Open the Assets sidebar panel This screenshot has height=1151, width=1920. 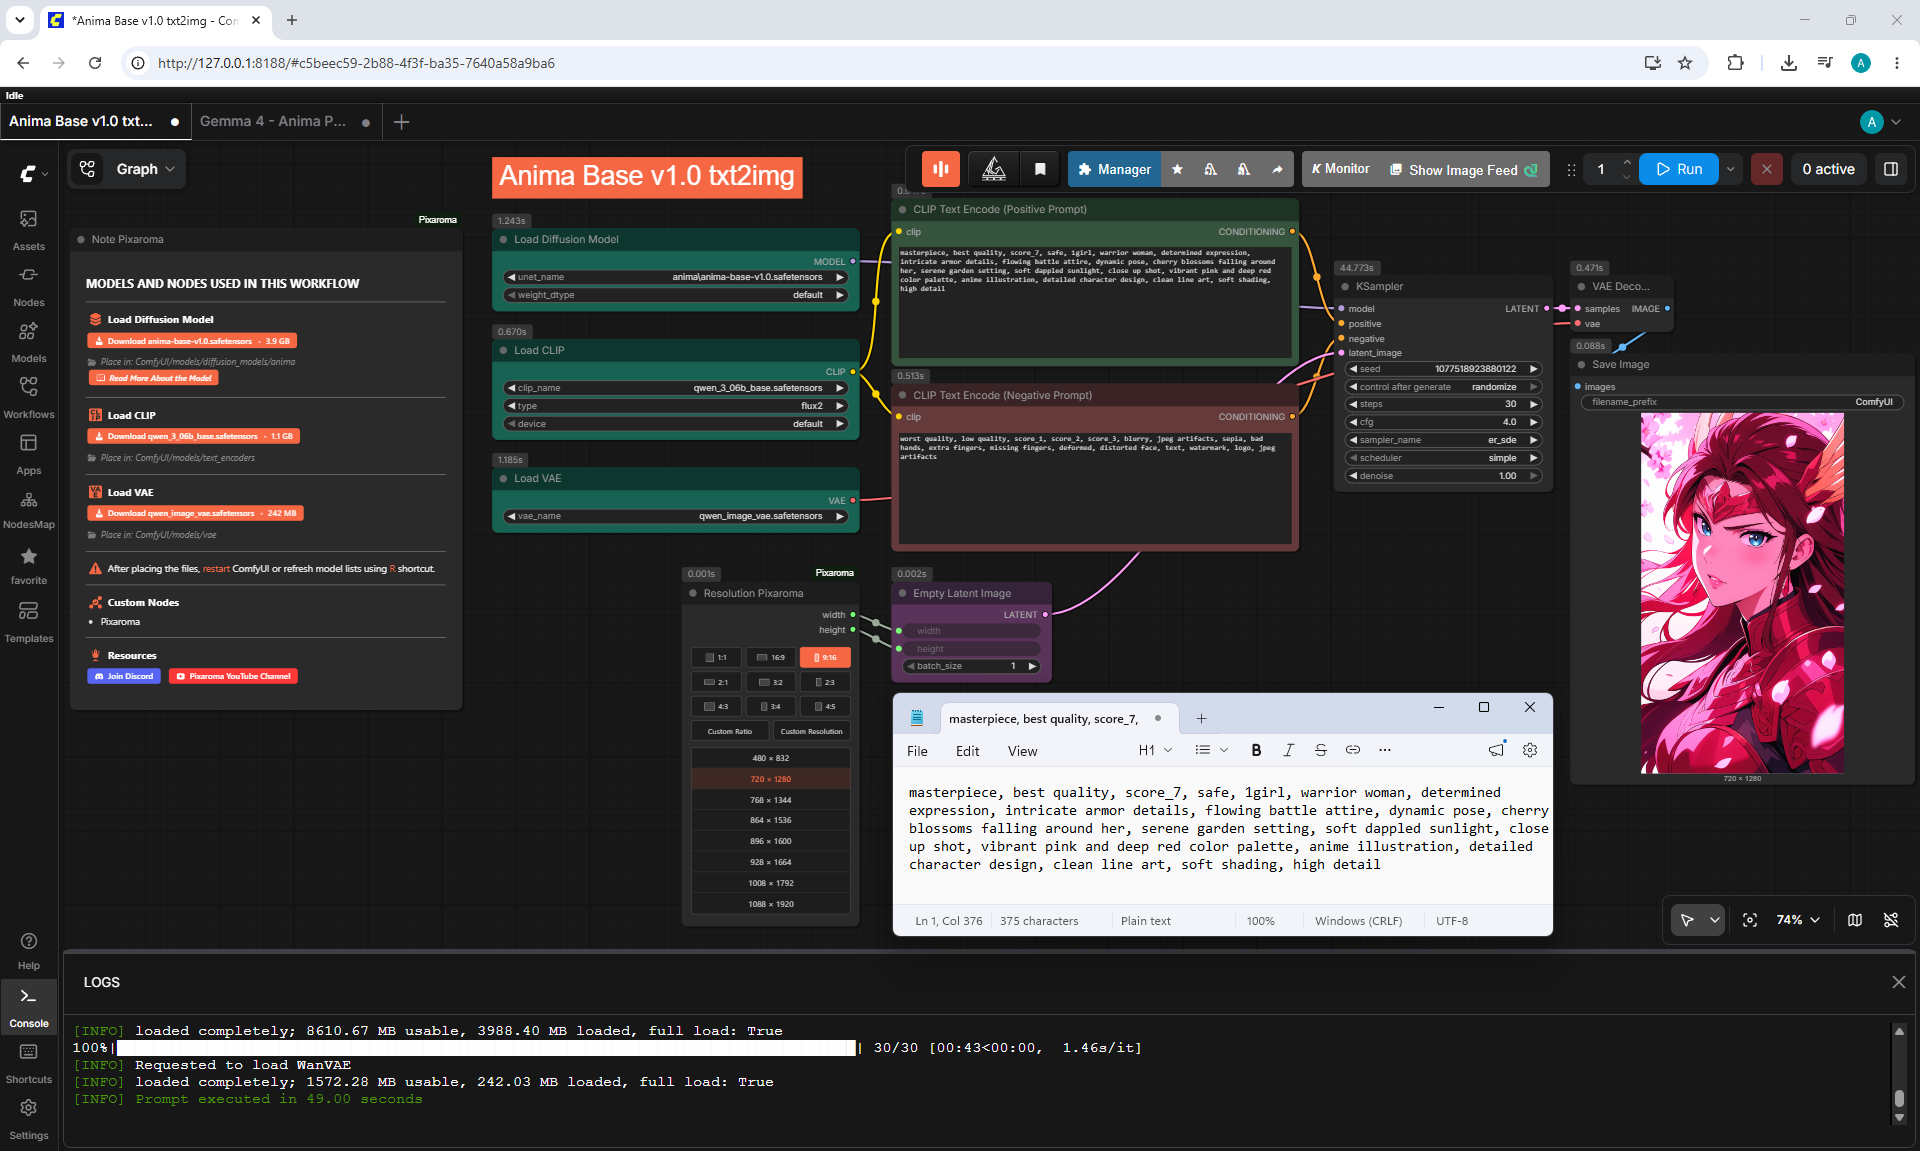28,230
